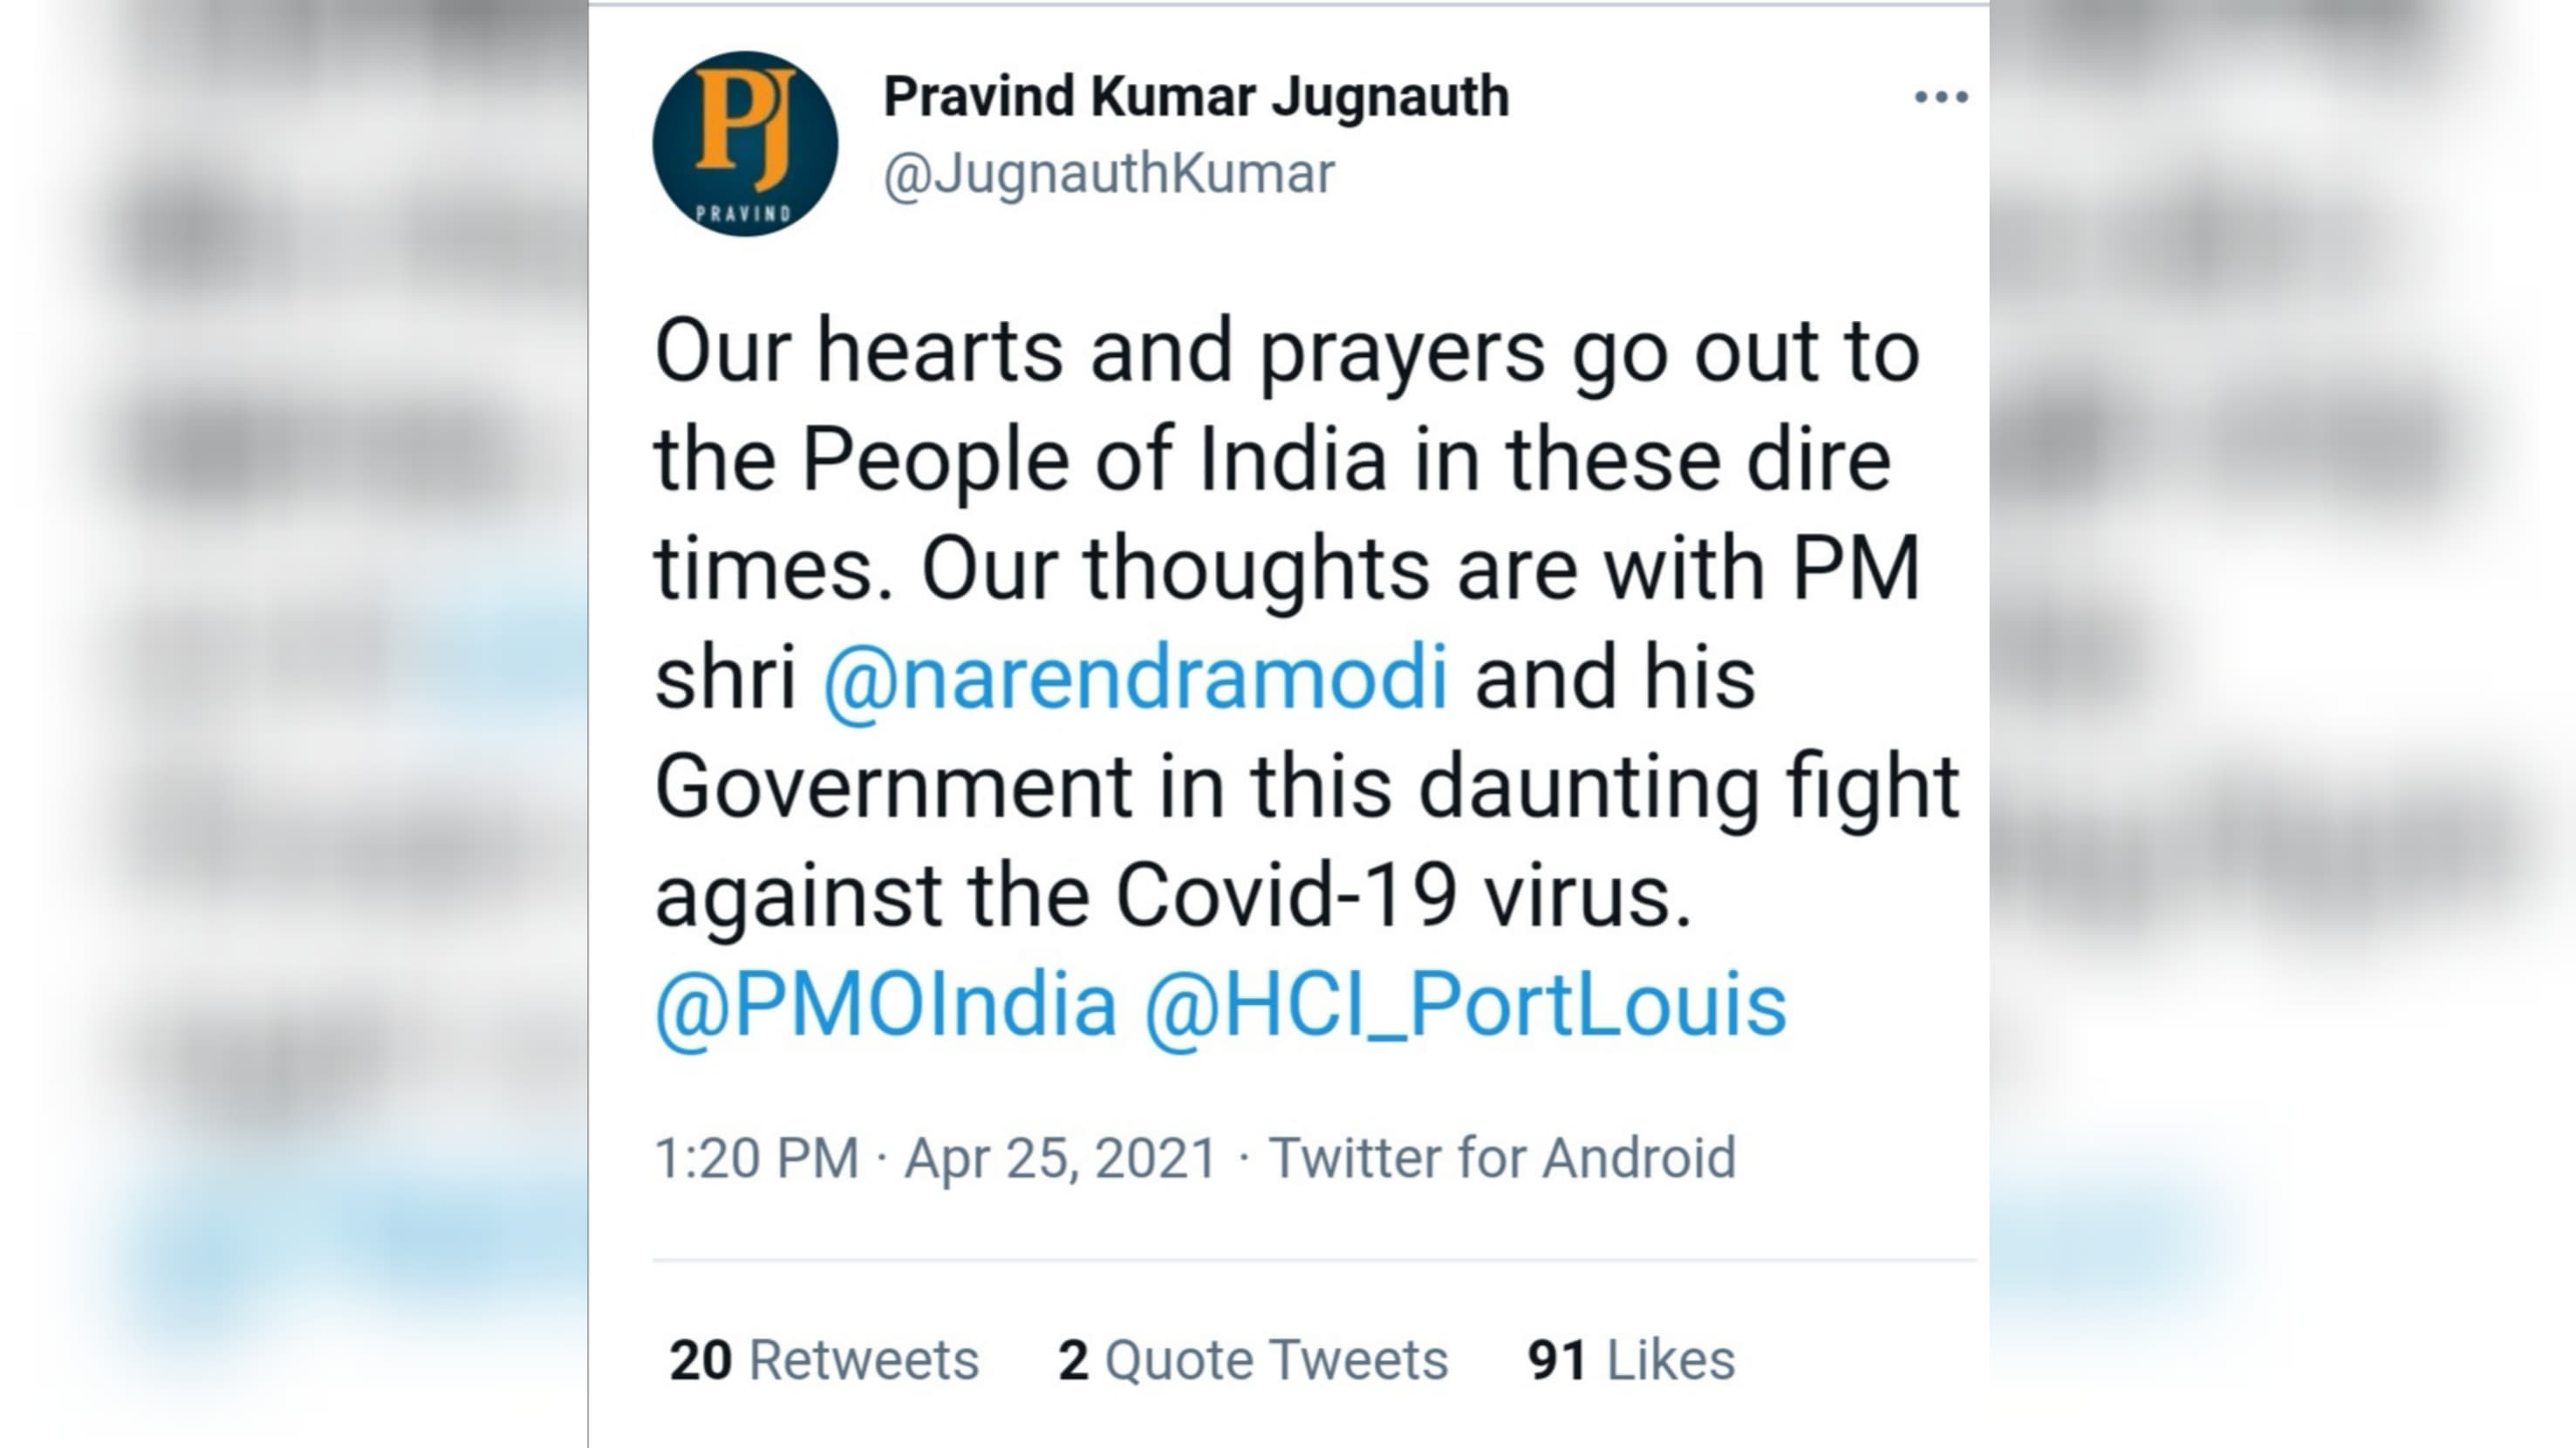
Task: Click the word 'Covid-19' in the tweet
Action: pos(1285,895)
